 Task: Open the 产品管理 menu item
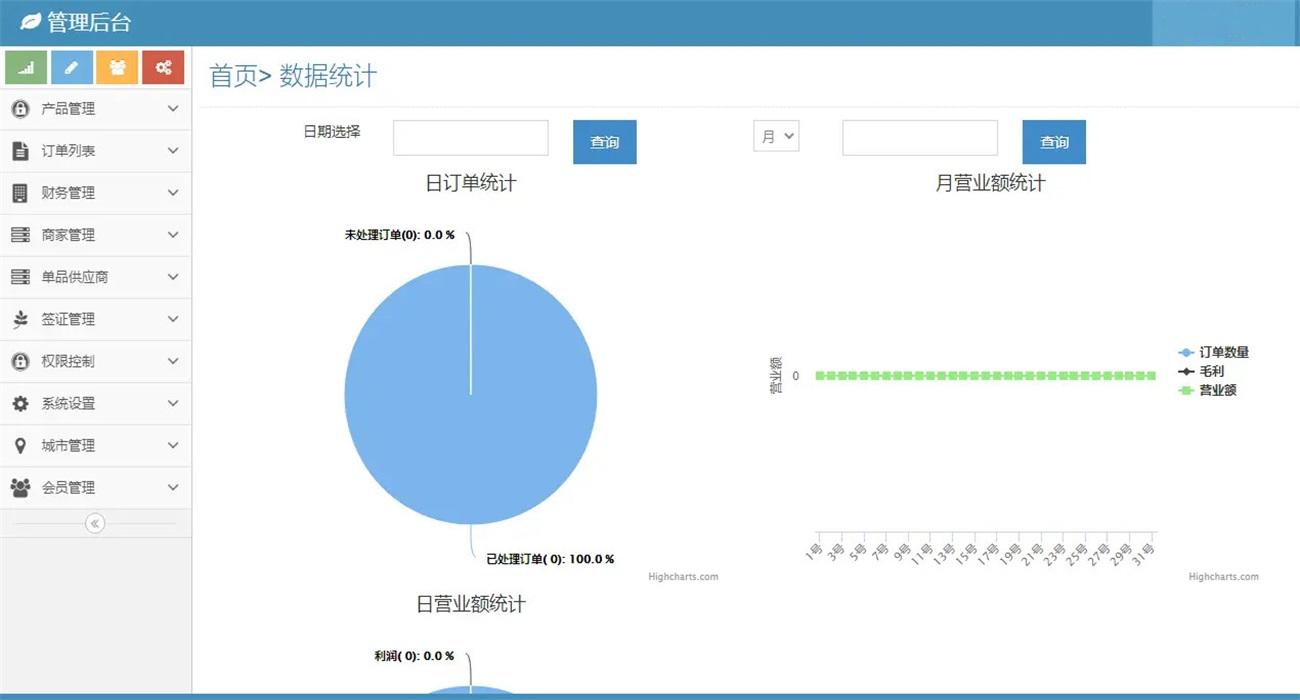tap(95, 109)
